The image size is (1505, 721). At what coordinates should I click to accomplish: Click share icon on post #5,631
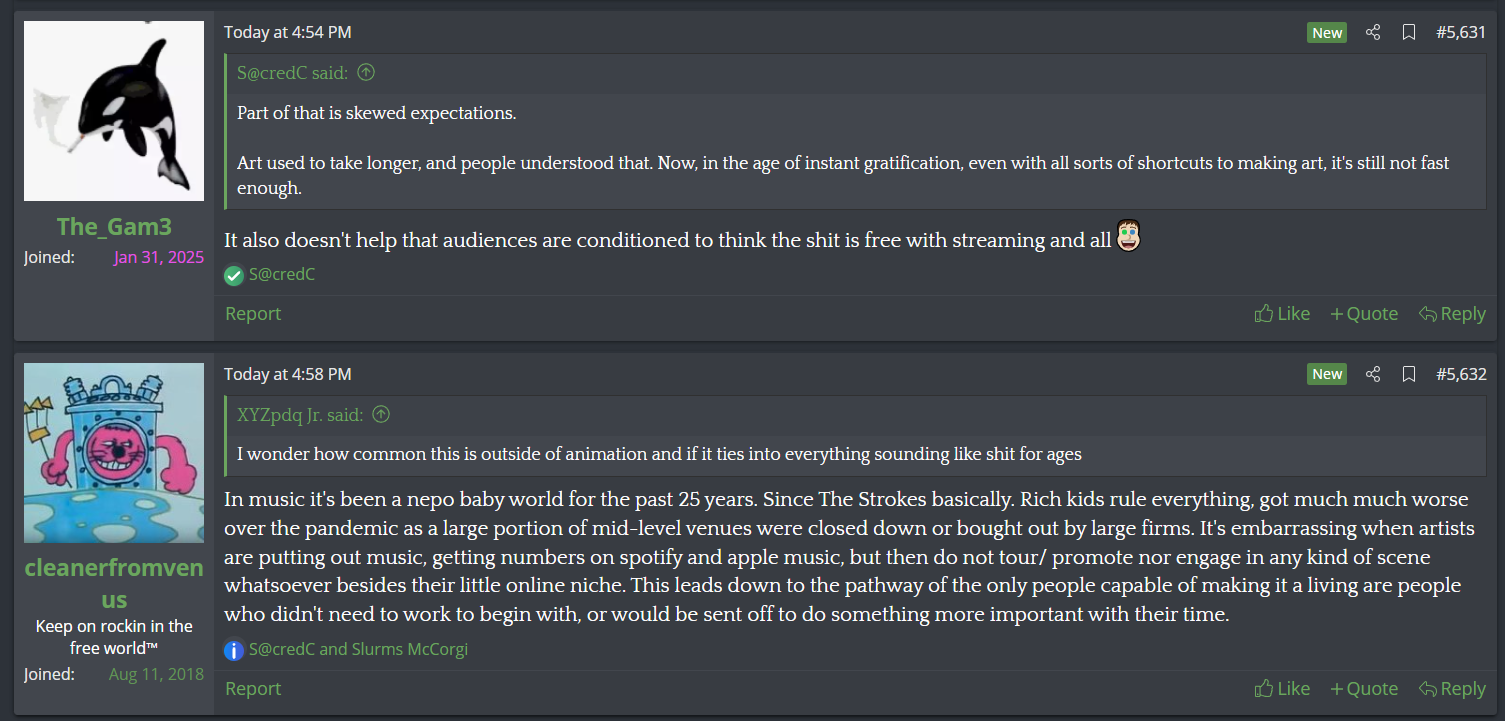(1373, 32)
